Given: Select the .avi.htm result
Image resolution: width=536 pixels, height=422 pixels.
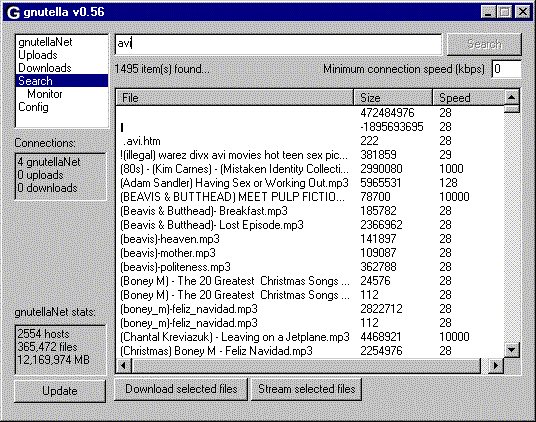Looking at the screenshot, I should (310, 141).
